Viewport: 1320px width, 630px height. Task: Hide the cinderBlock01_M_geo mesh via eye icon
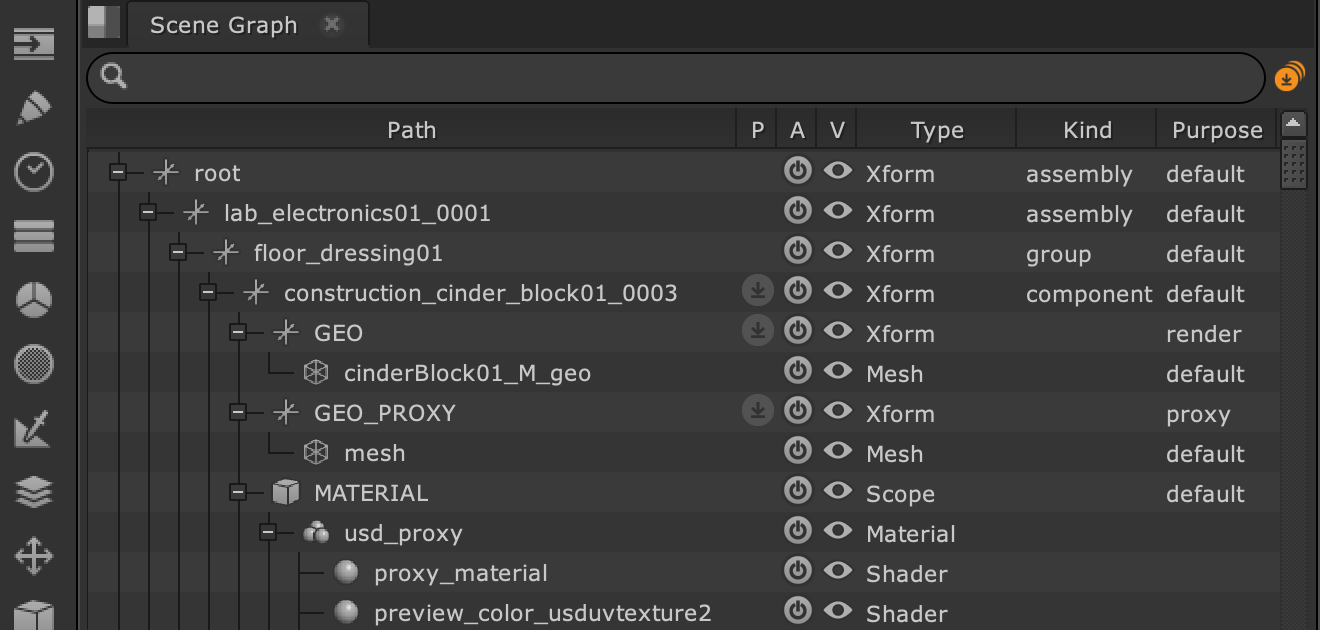pos(837,371)
